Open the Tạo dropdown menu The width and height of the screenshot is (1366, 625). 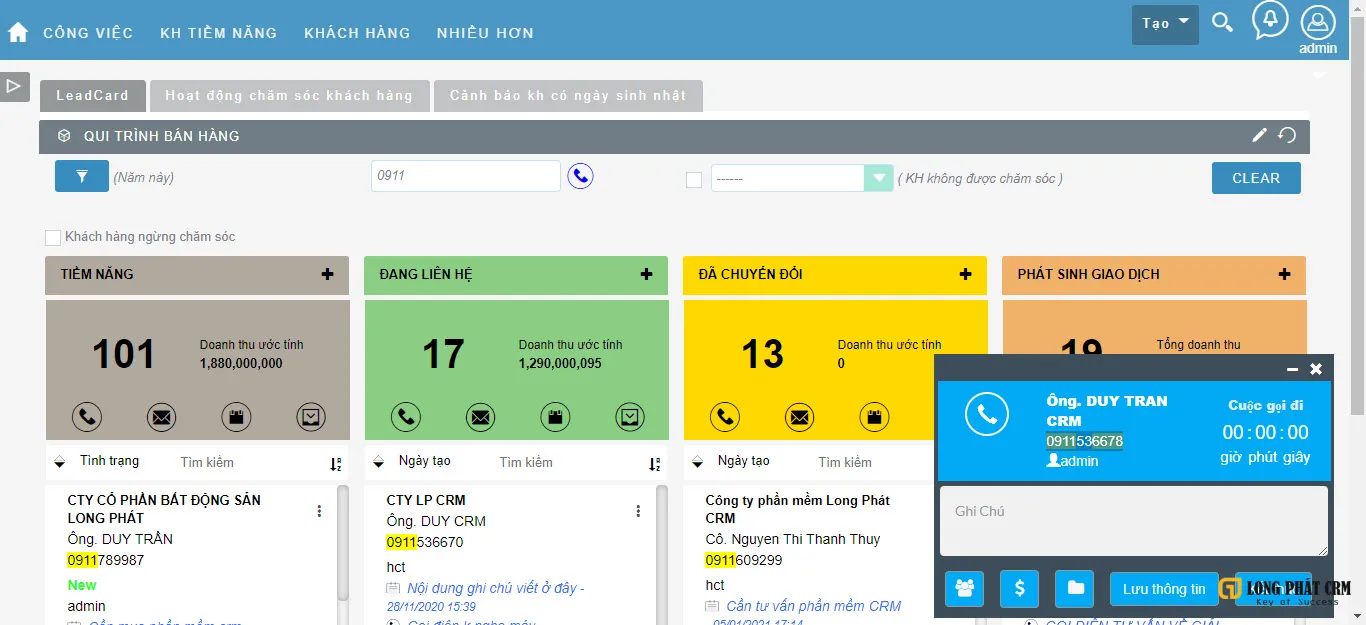[x=1165, y=24]
